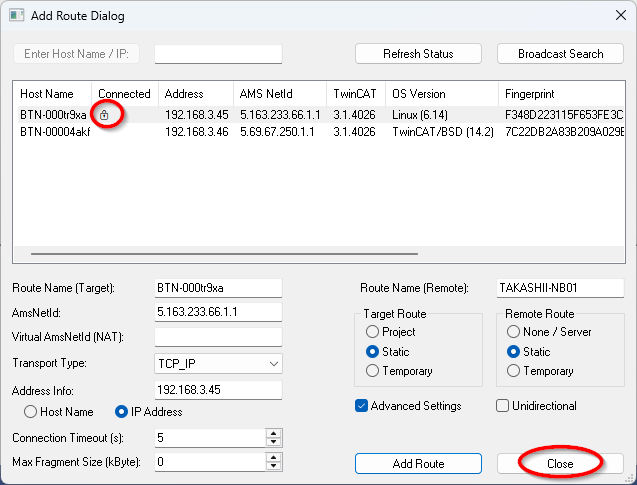This screenshot has width=637, height=485.
Task: Increase the Connection Timeout value
Action: 273,433
